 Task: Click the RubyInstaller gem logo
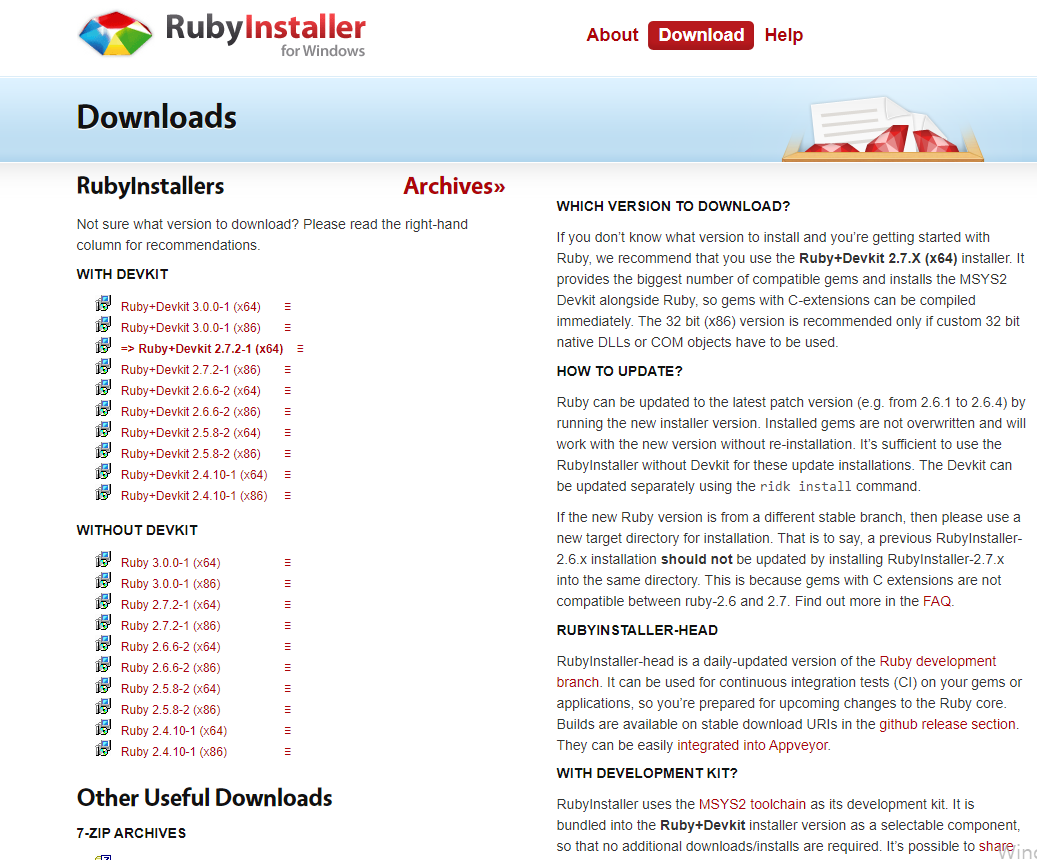[115, 33]
